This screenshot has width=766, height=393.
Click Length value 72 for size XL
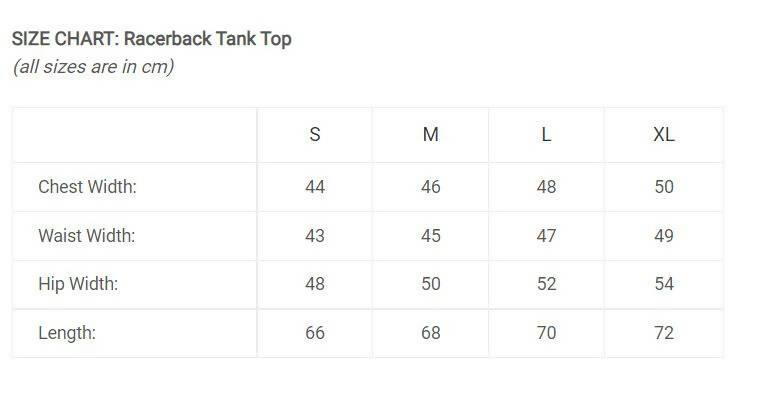pyautogui.click(x=664, y=333)
